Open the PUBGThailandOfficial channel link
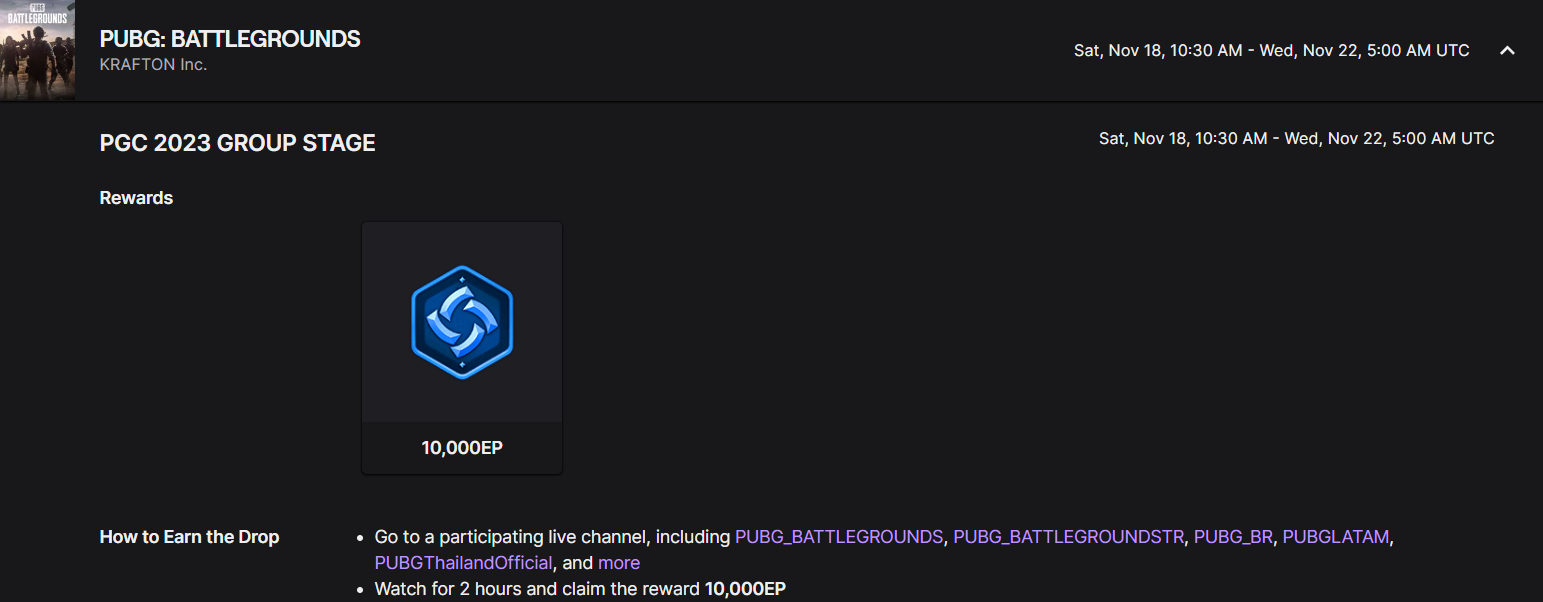1543x602 pixels. (464, 563)
